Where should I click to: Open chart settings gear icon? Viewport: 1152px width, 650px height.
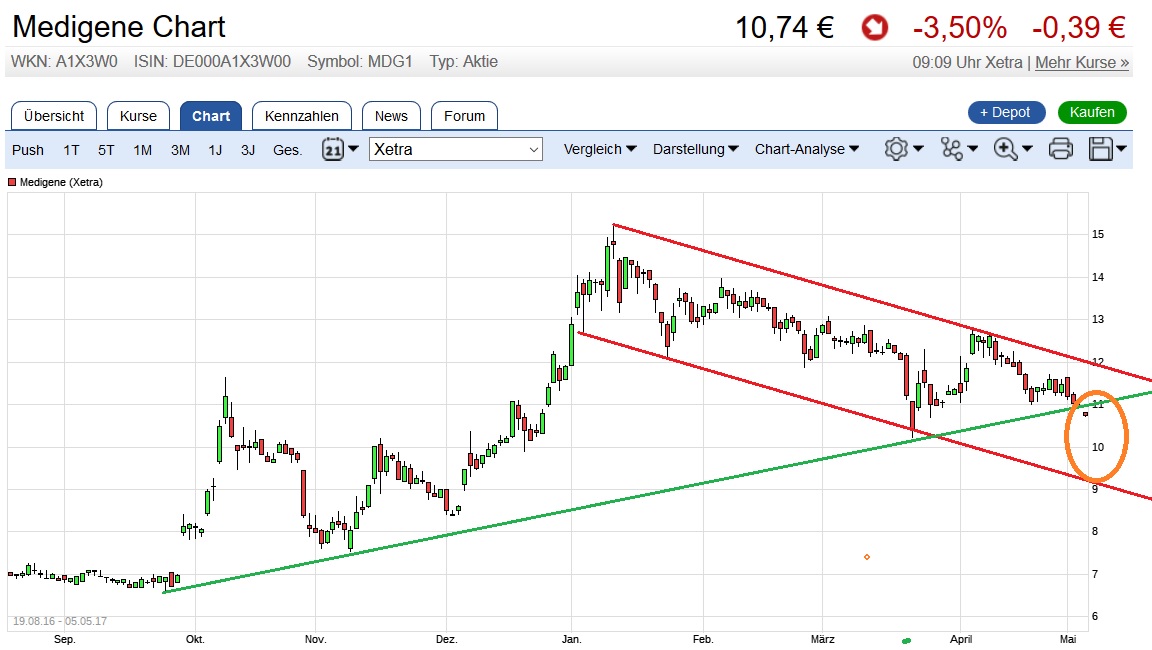click(896, 149)
